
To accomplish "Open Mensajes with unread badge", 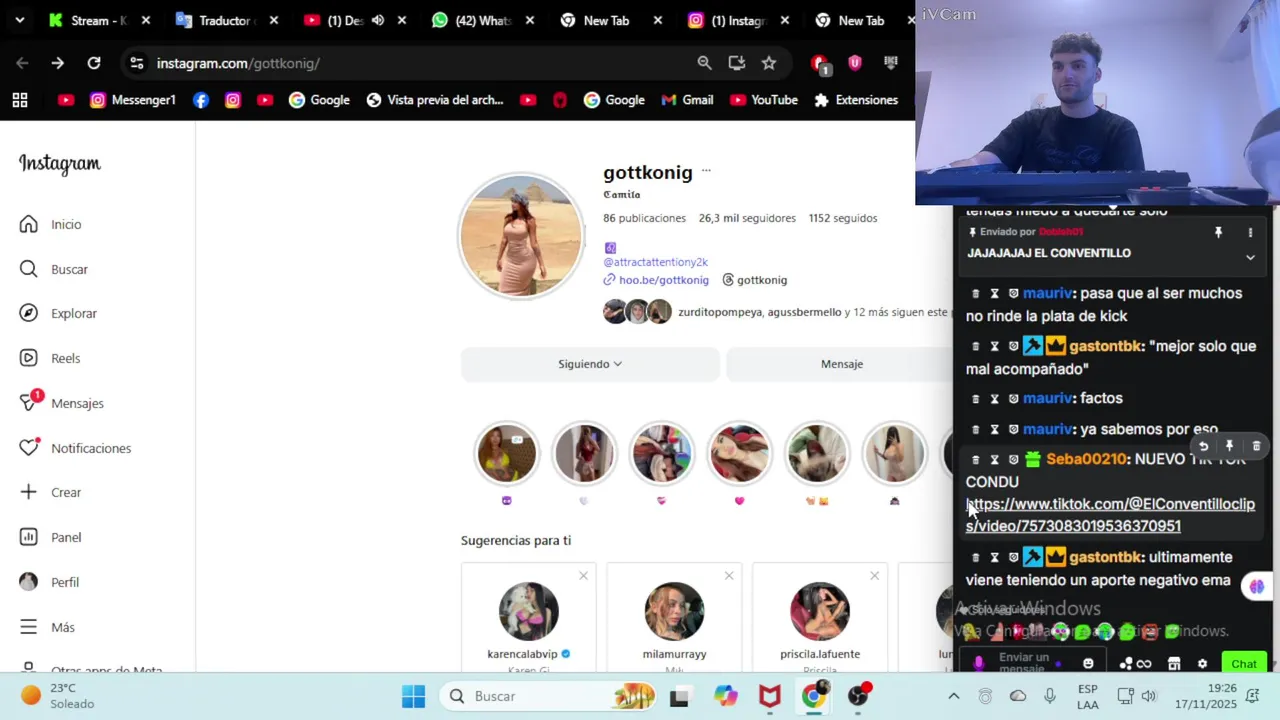I will [61, 403].
